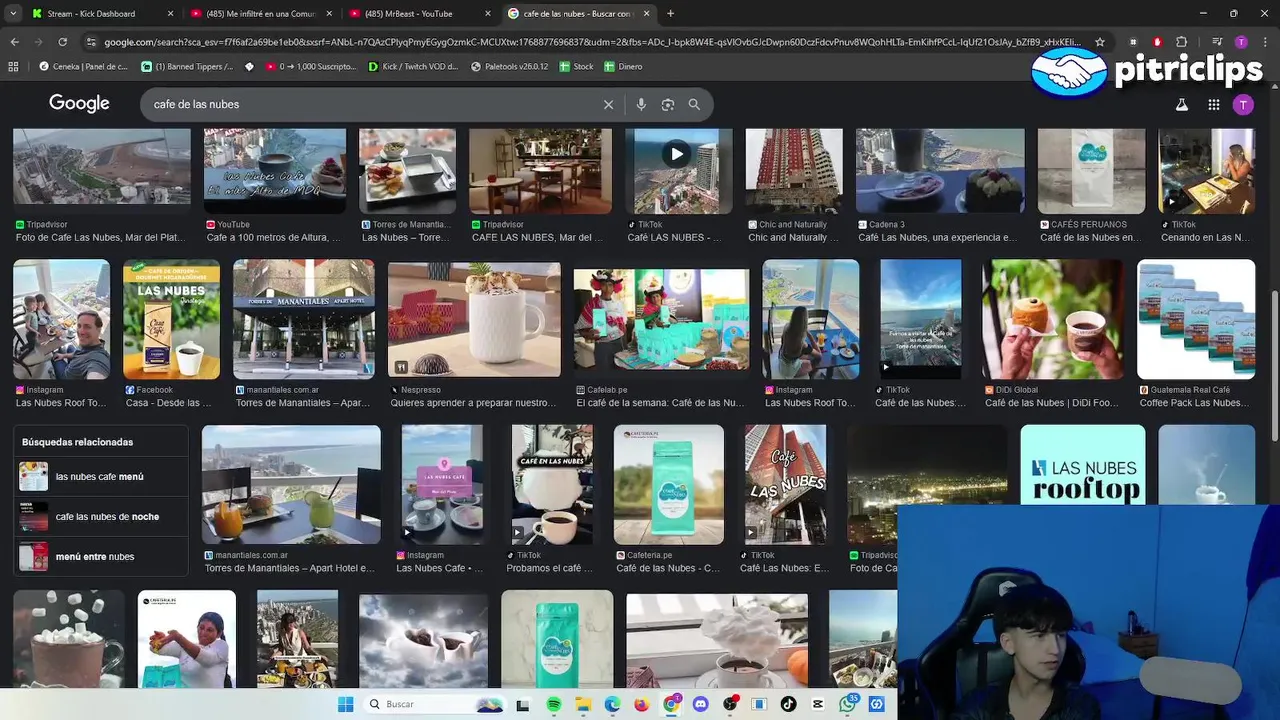Viewport: 1280px width, 720px height.
Task: Open the Cafelab.pe café de la semana image
Action: pos(661,320)
